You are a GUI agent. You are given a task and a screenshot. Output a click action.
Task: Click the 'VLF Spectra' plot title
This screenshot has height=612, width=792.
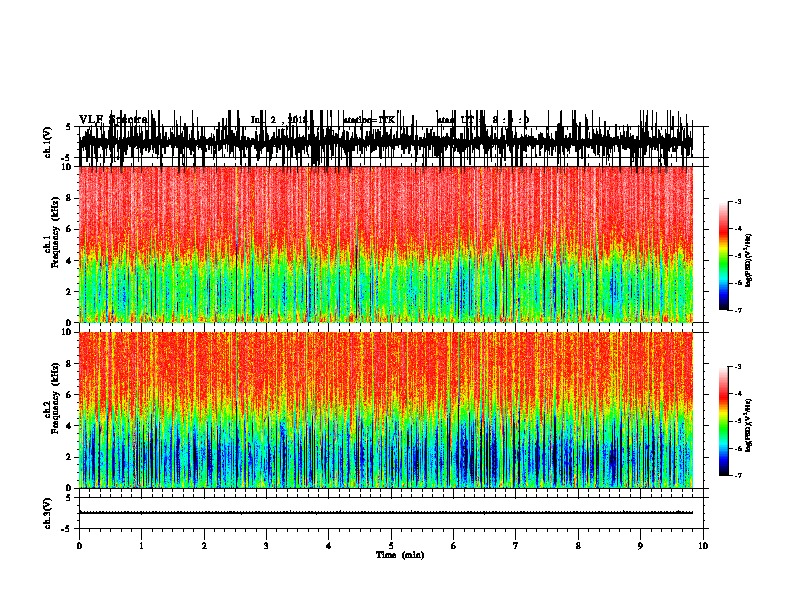113,120
